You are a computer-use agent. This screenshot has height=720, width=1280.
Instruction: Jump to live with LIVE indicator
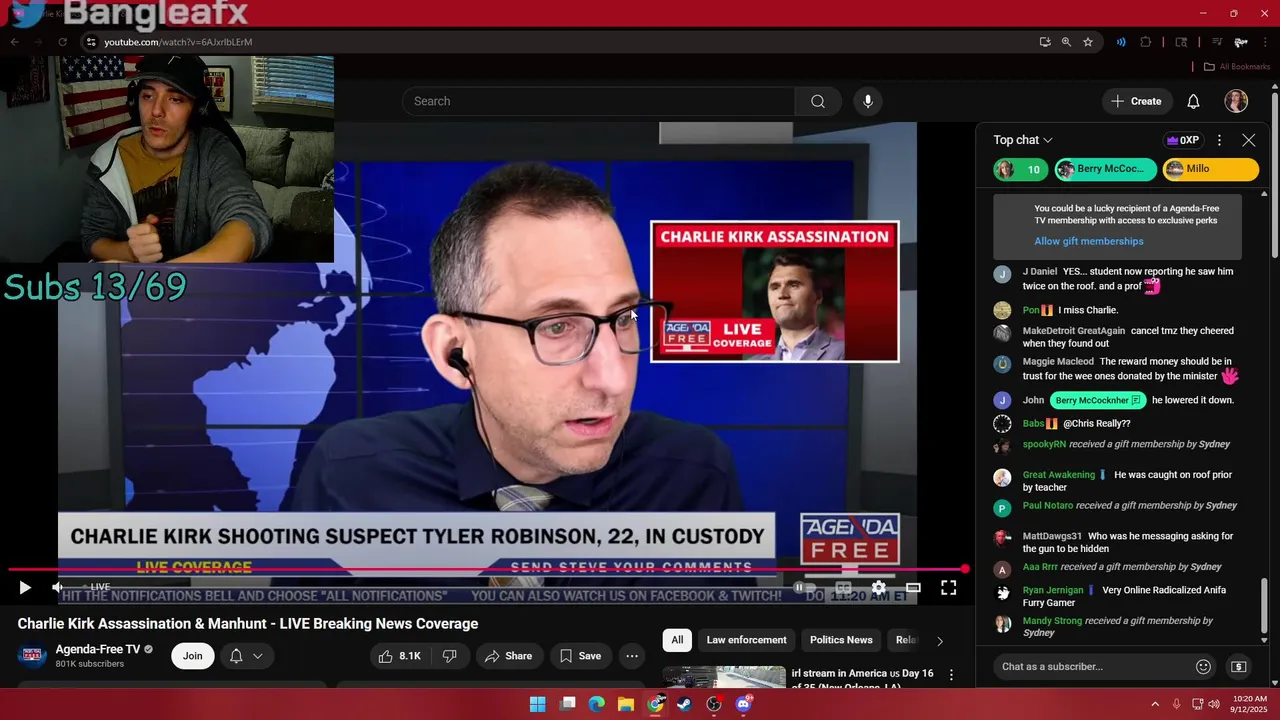pyautogui.click(x=96, y=587)
